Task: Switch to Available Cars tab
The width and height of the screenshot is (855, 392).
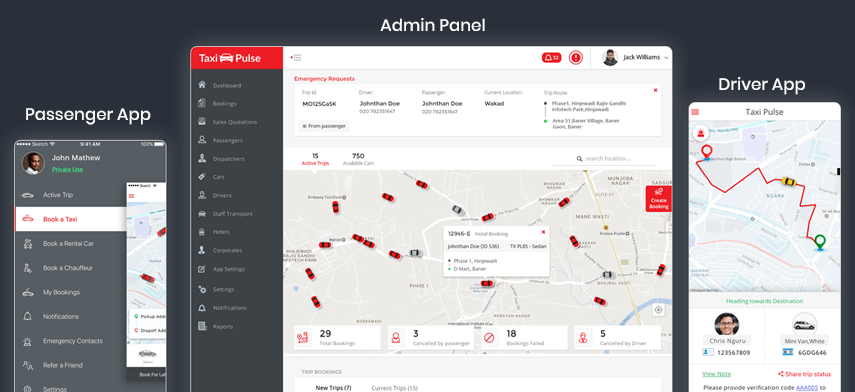Action: [x=358, y=159]
